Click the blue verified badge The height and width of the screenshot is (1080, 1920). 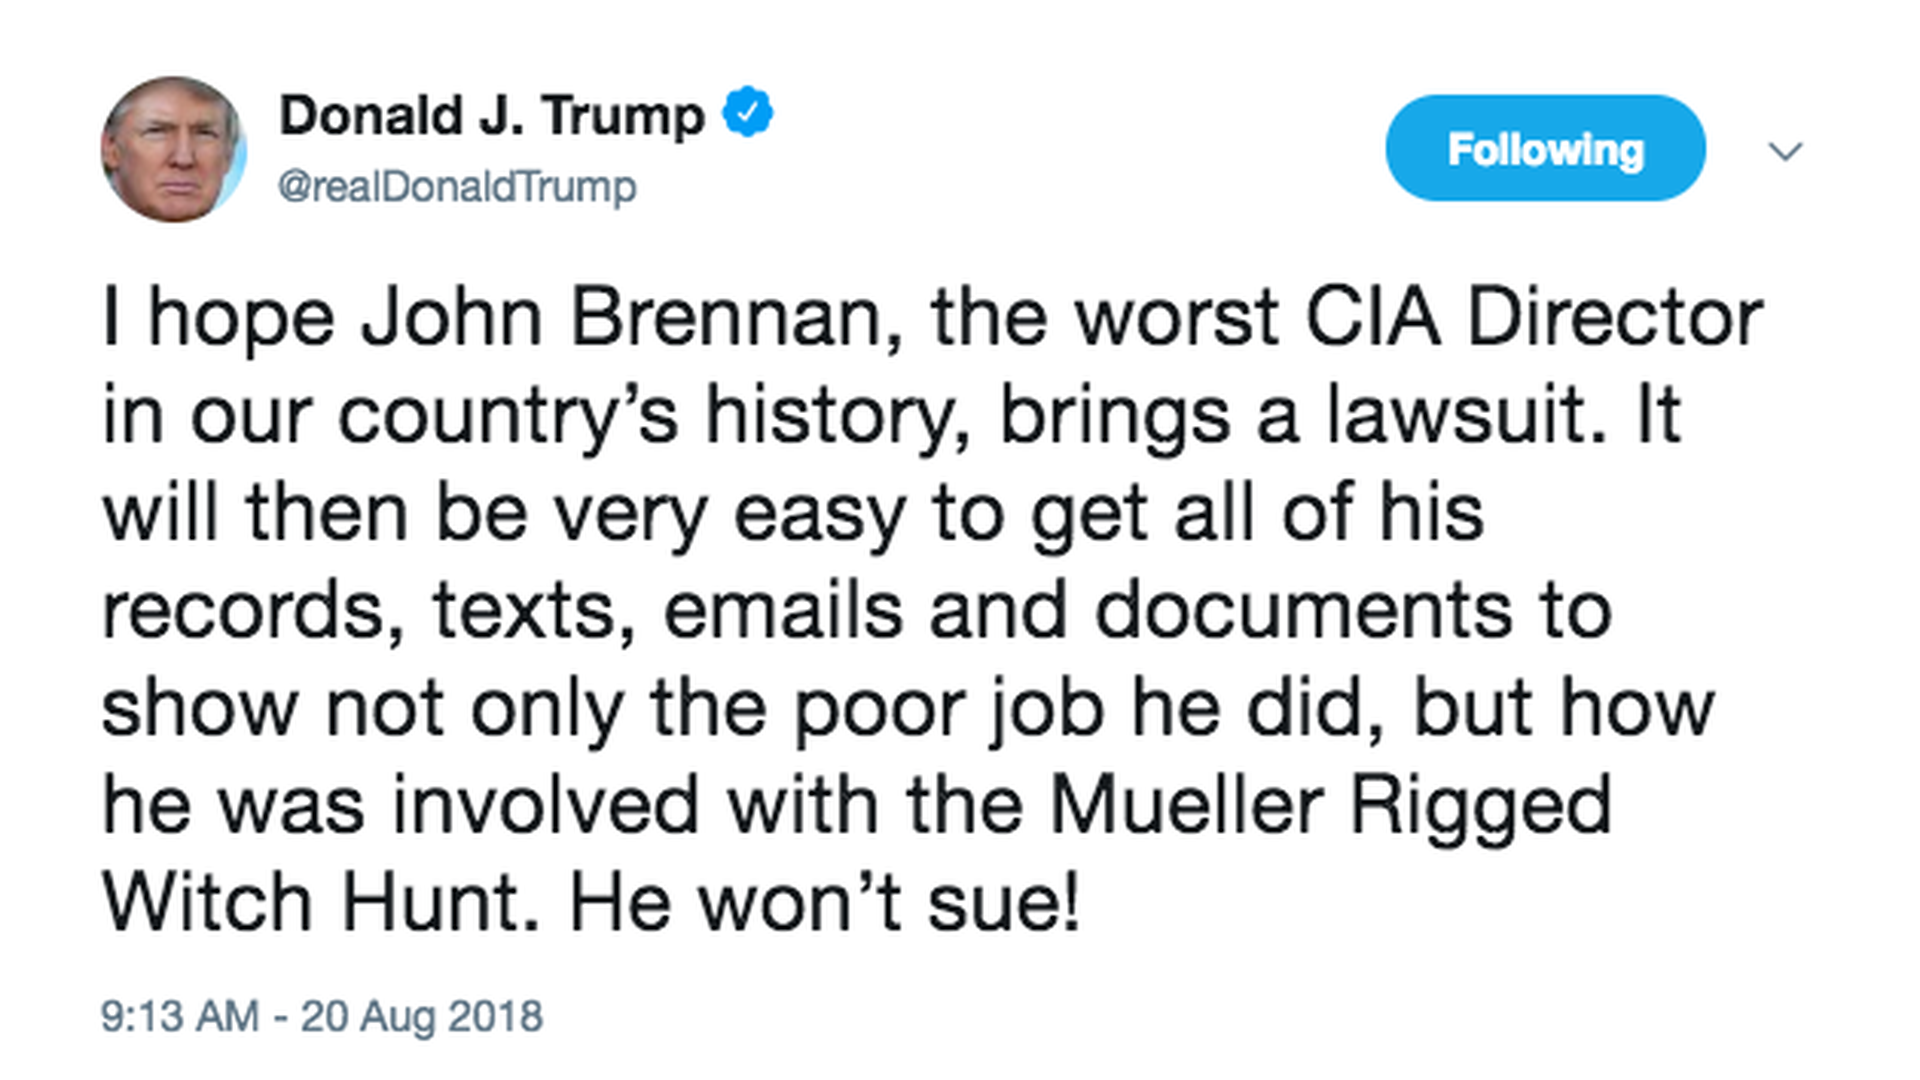pyautogui.click(x=748, y=112)
